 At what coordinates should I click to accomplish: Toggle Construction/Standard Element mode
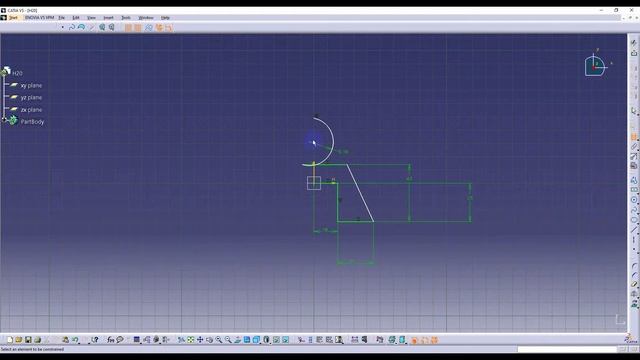point(149,27)
